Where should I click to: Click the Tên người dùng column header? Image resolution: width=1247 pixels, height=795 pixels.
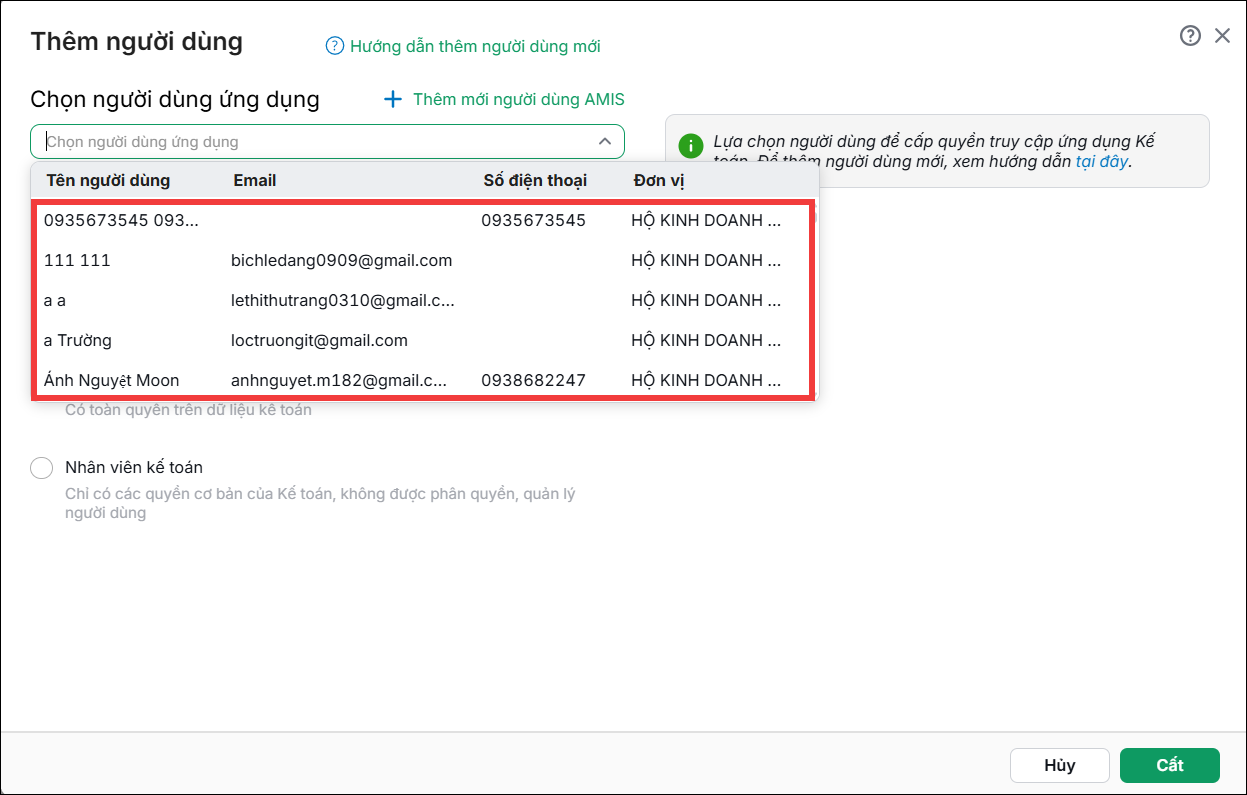tap(108, 180)
